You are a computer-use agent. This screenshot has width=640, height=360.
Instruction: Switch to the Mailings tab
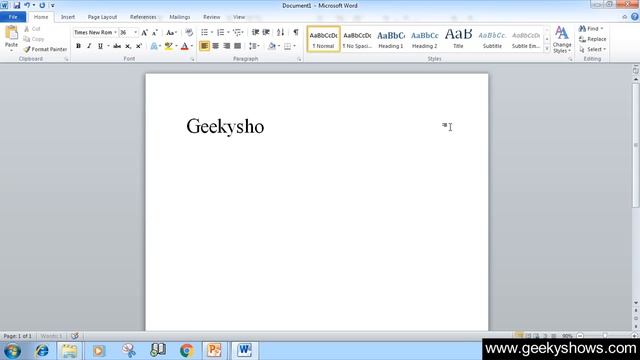(180, 17)
